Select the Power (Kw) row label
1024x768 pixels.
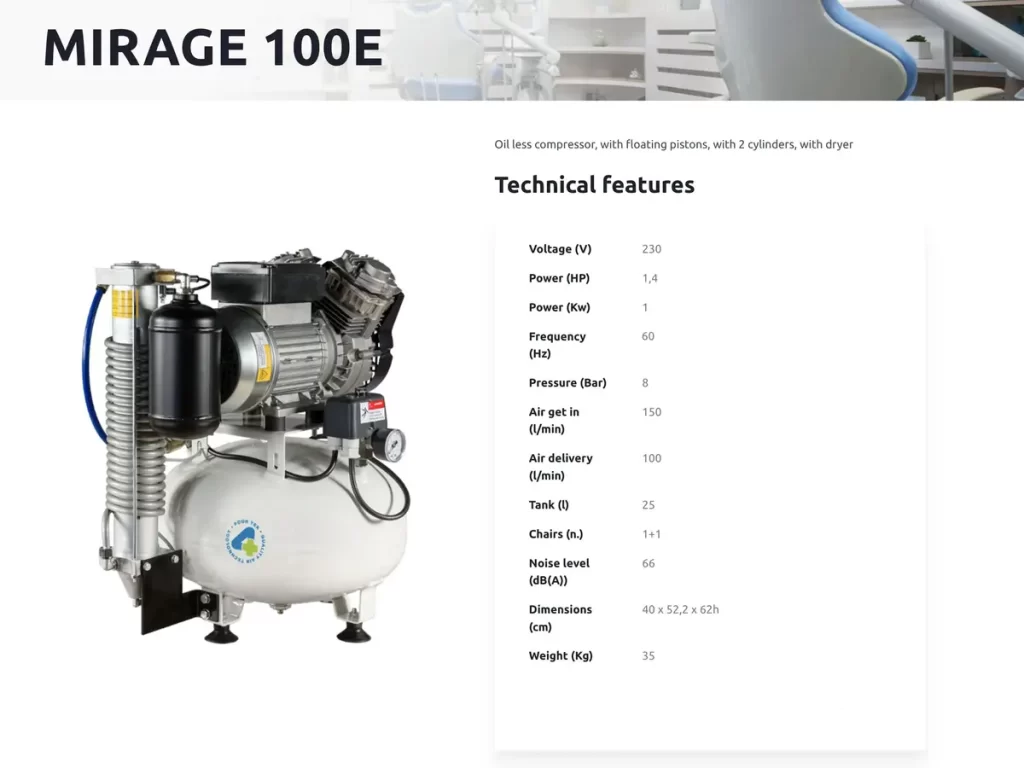point(559,307)
